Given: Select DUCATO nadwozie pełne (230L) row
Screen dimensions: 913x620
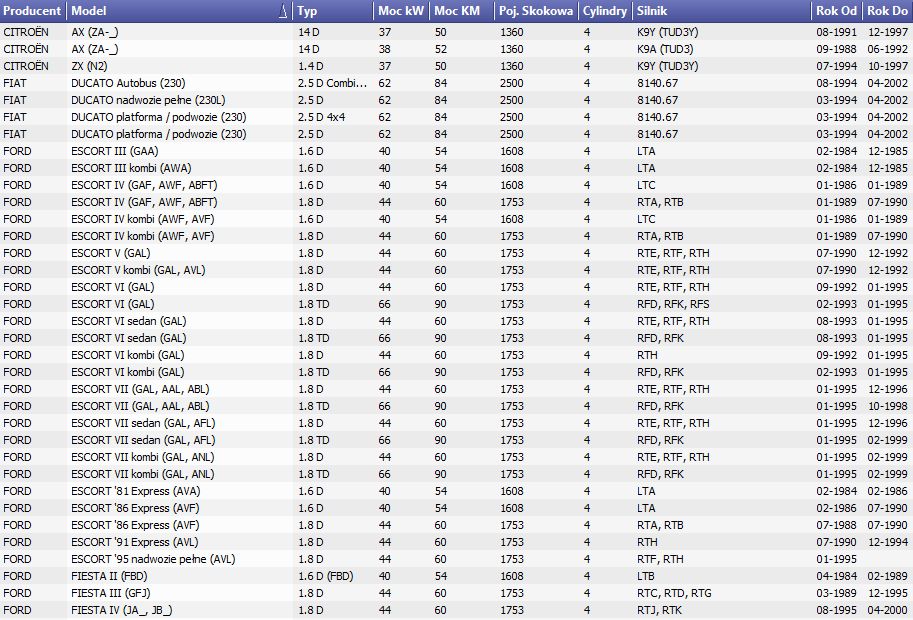Looking at the screenshot, I should pyautogui.click(x=456, y=100).
